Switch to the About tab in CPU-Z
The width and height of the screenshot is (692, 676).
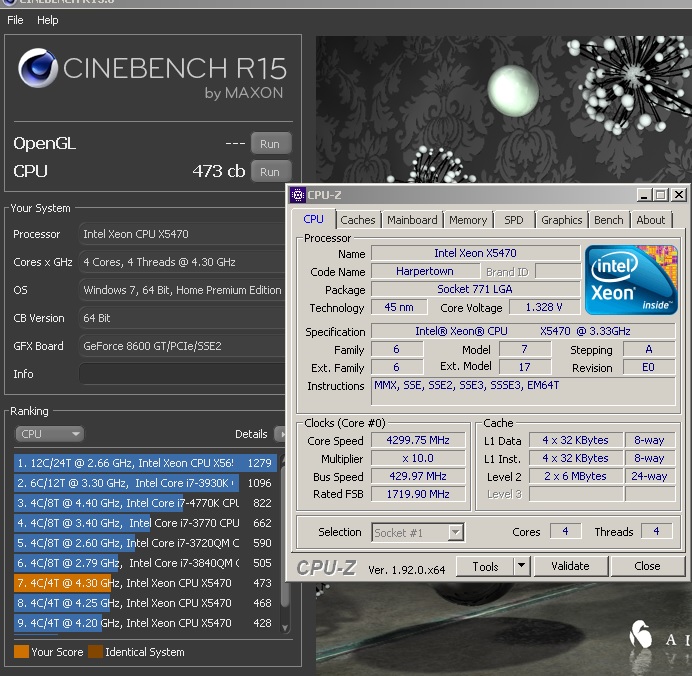pyautogui.click(x=651, y=220)
